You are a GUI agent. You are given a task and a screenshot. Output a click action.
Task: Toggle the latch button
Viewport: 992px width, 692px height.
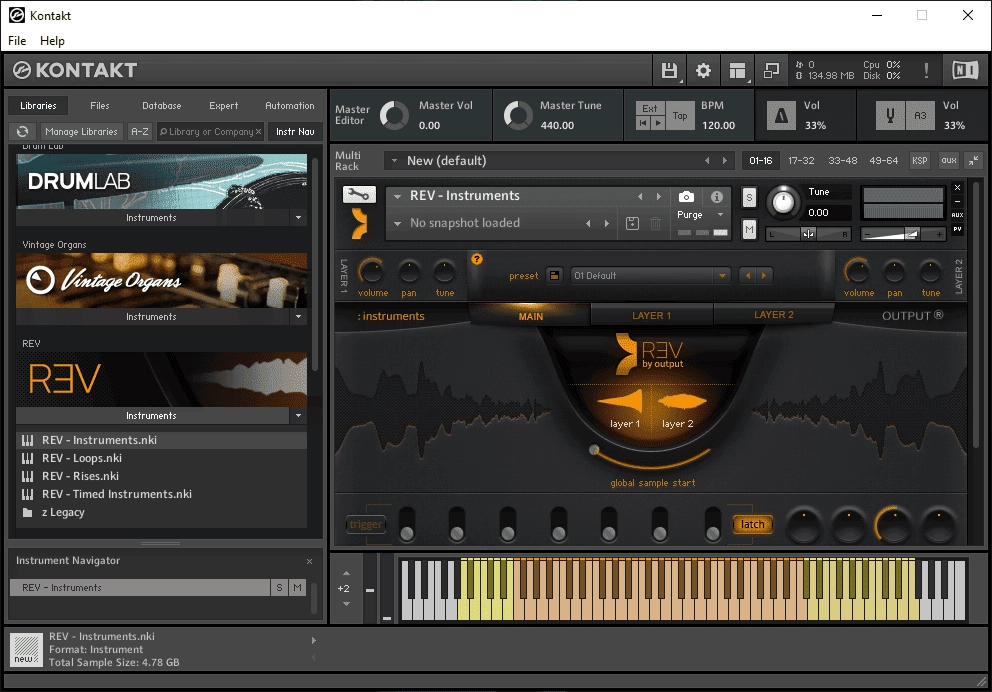click(x=752, y=524)
